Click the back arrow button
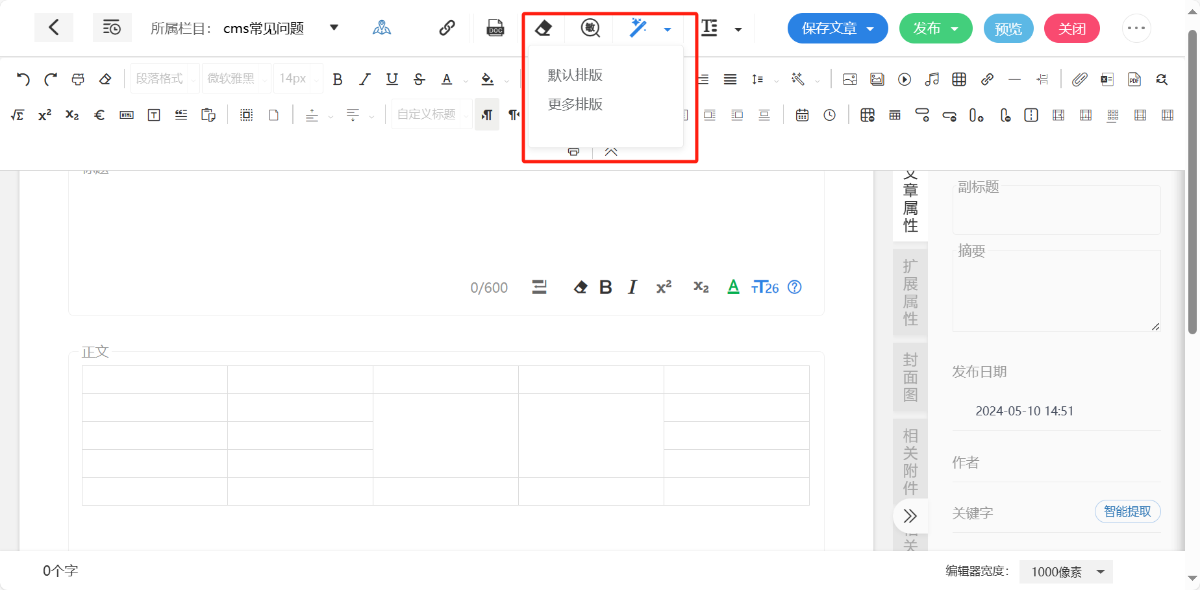Screen dimensions: 1200x590 pos(54,28)
